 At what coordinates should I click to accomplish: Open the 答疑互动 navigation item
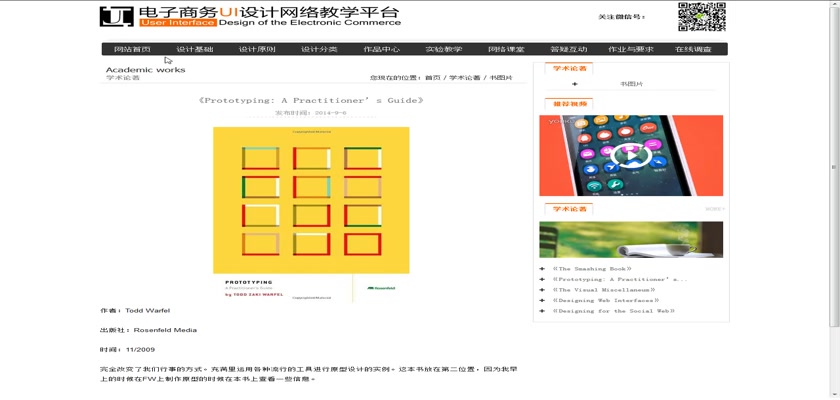[x=568, y=49]
